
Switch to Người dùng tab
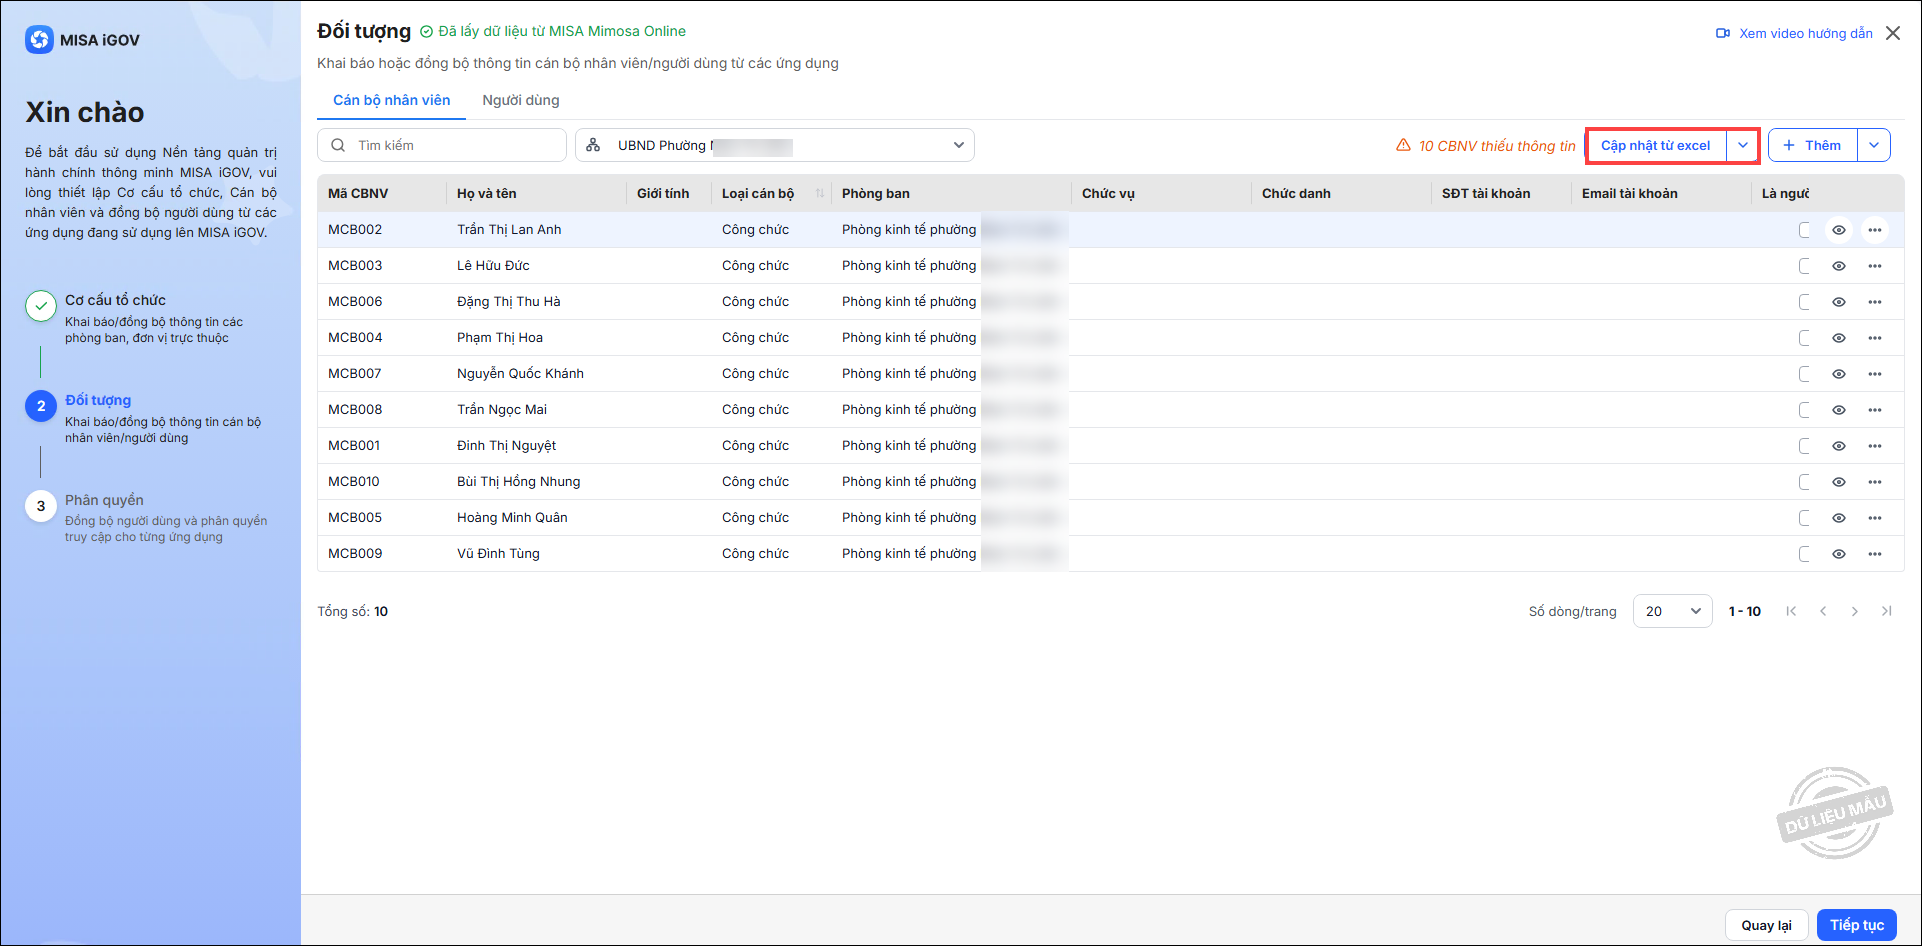[521, 100]
